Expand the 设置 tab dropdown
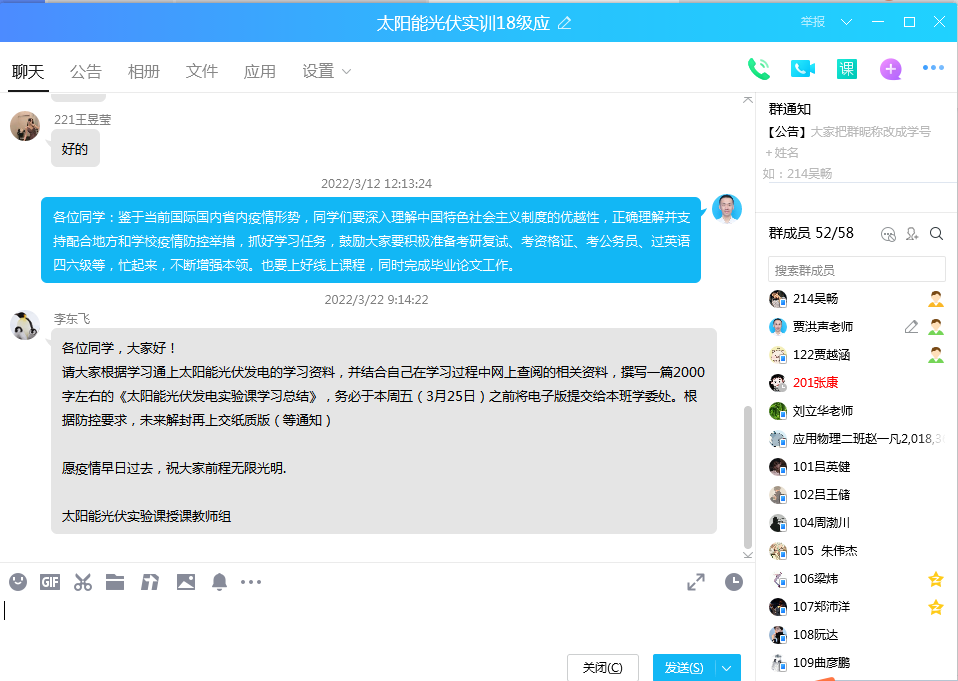958x681 pixels. (x=347, y=72)
